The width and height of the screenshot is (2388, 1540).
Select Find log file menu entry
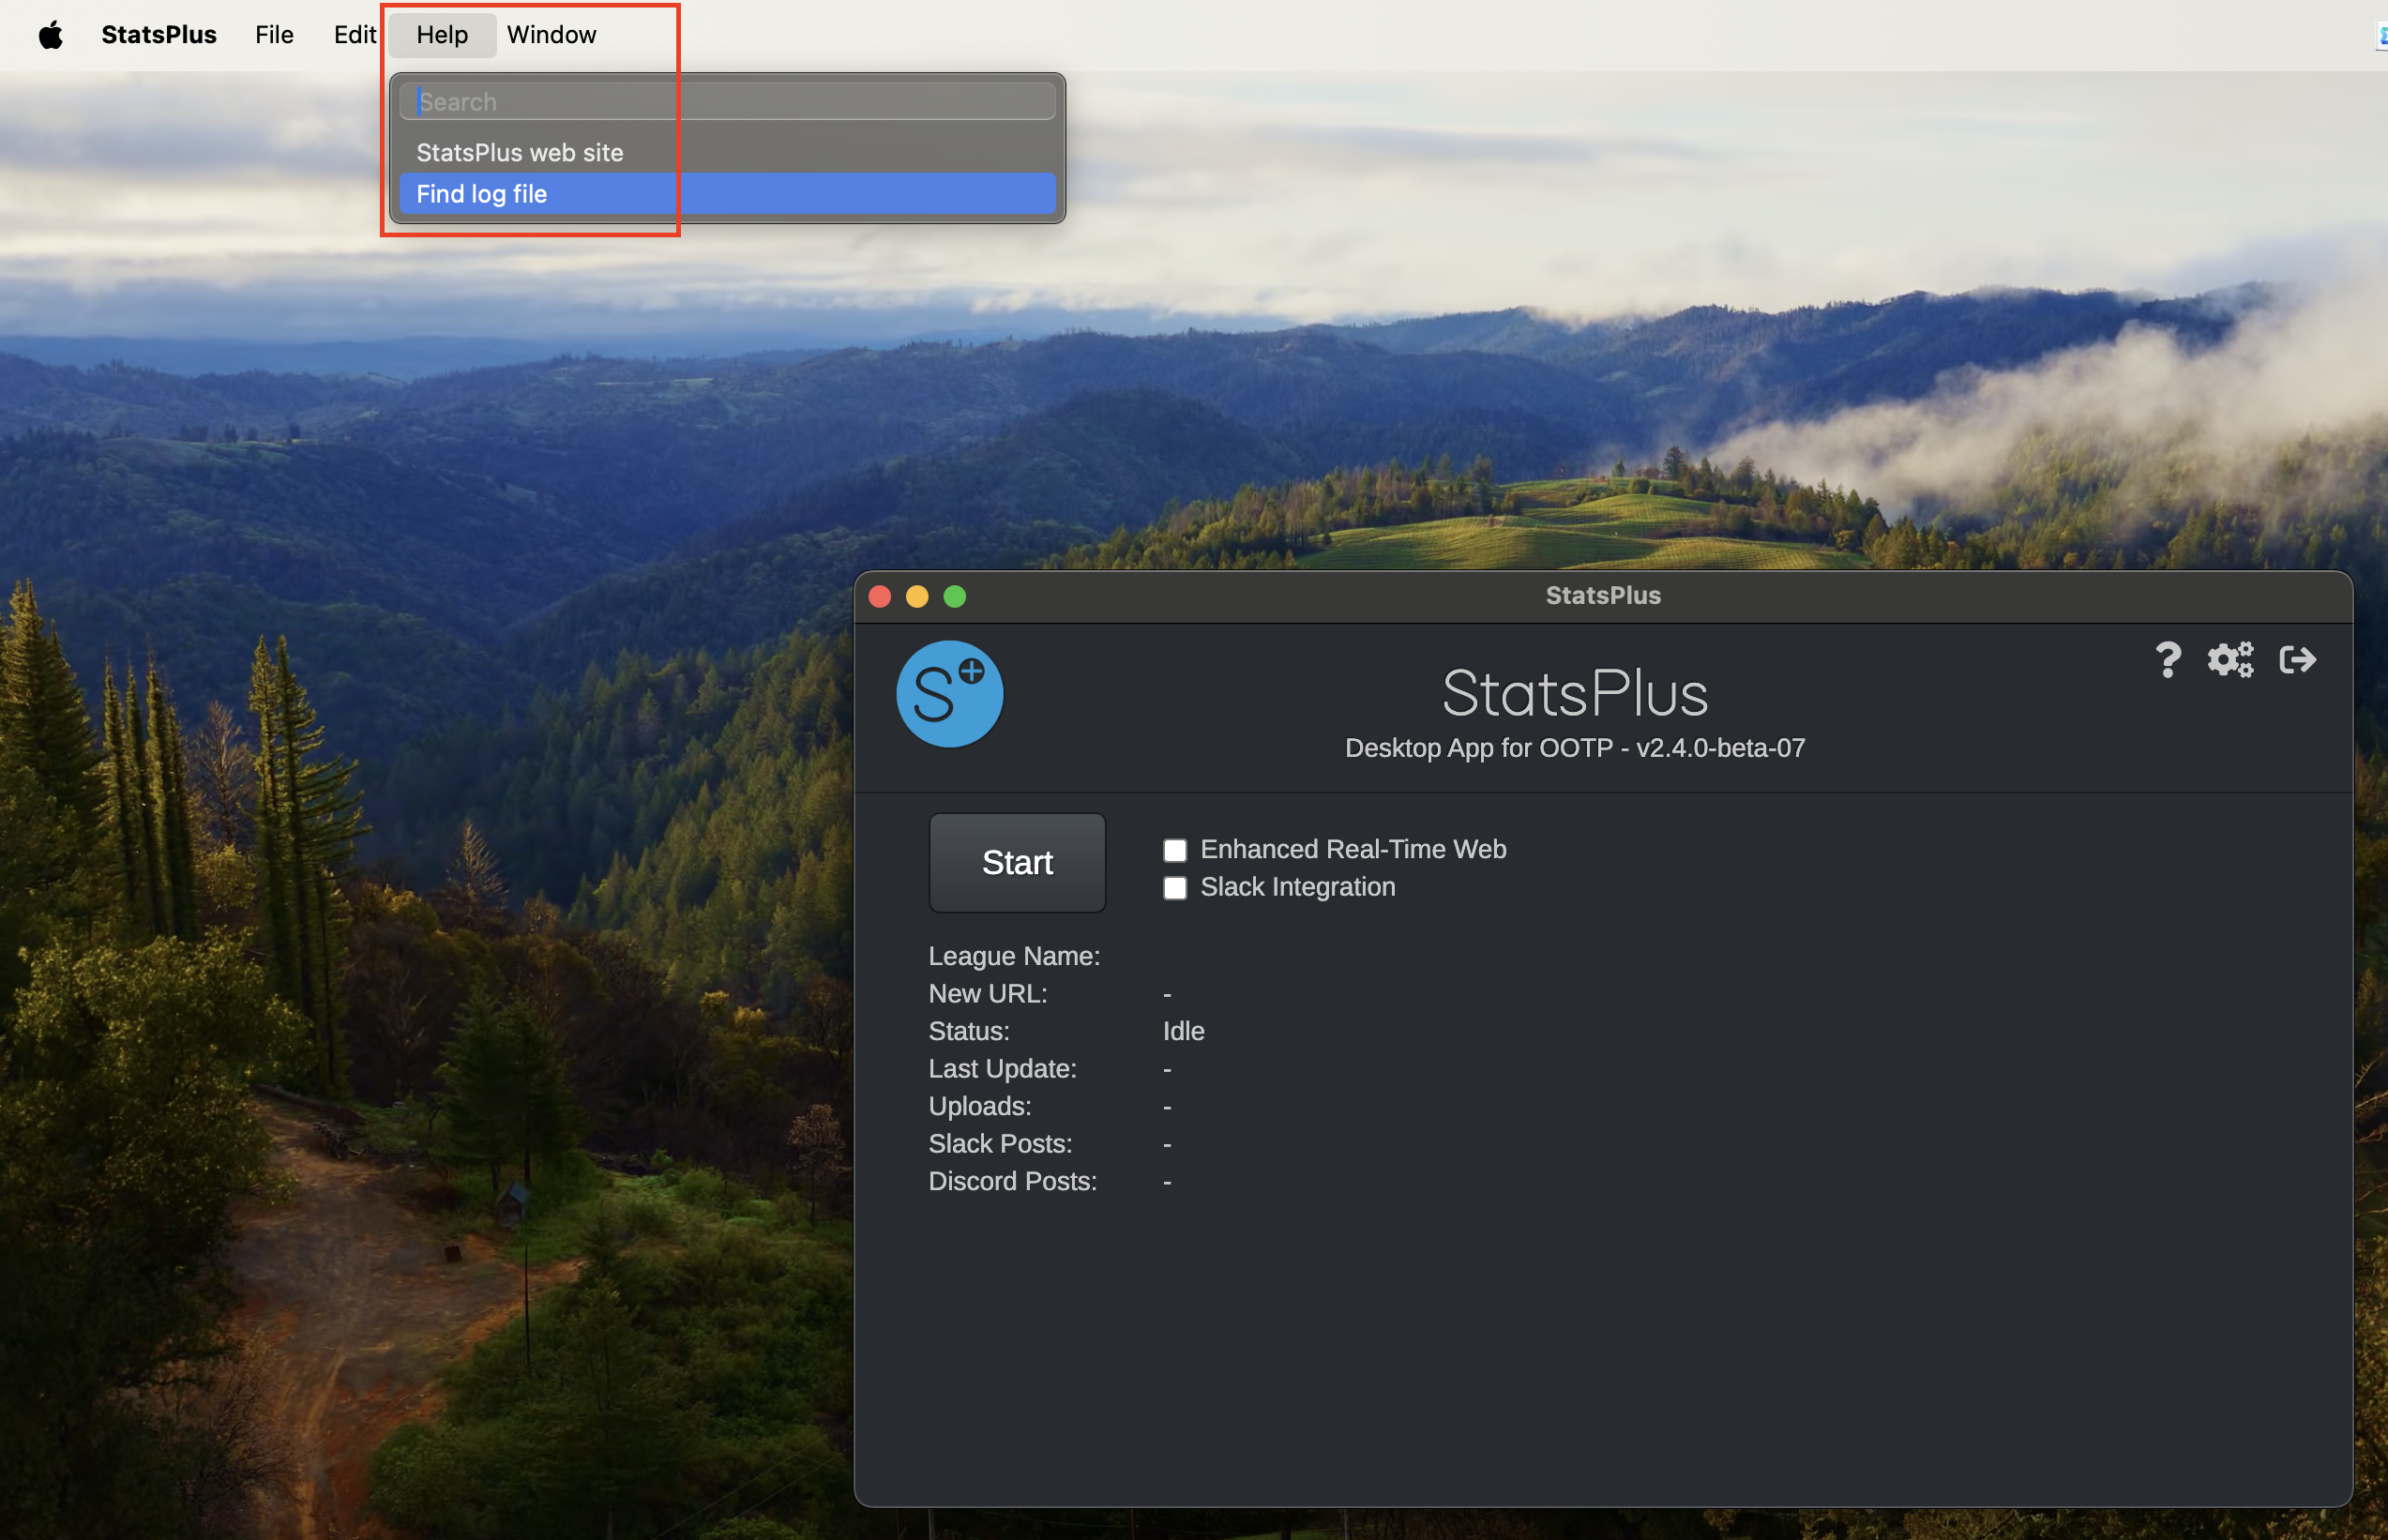point(727,194)
